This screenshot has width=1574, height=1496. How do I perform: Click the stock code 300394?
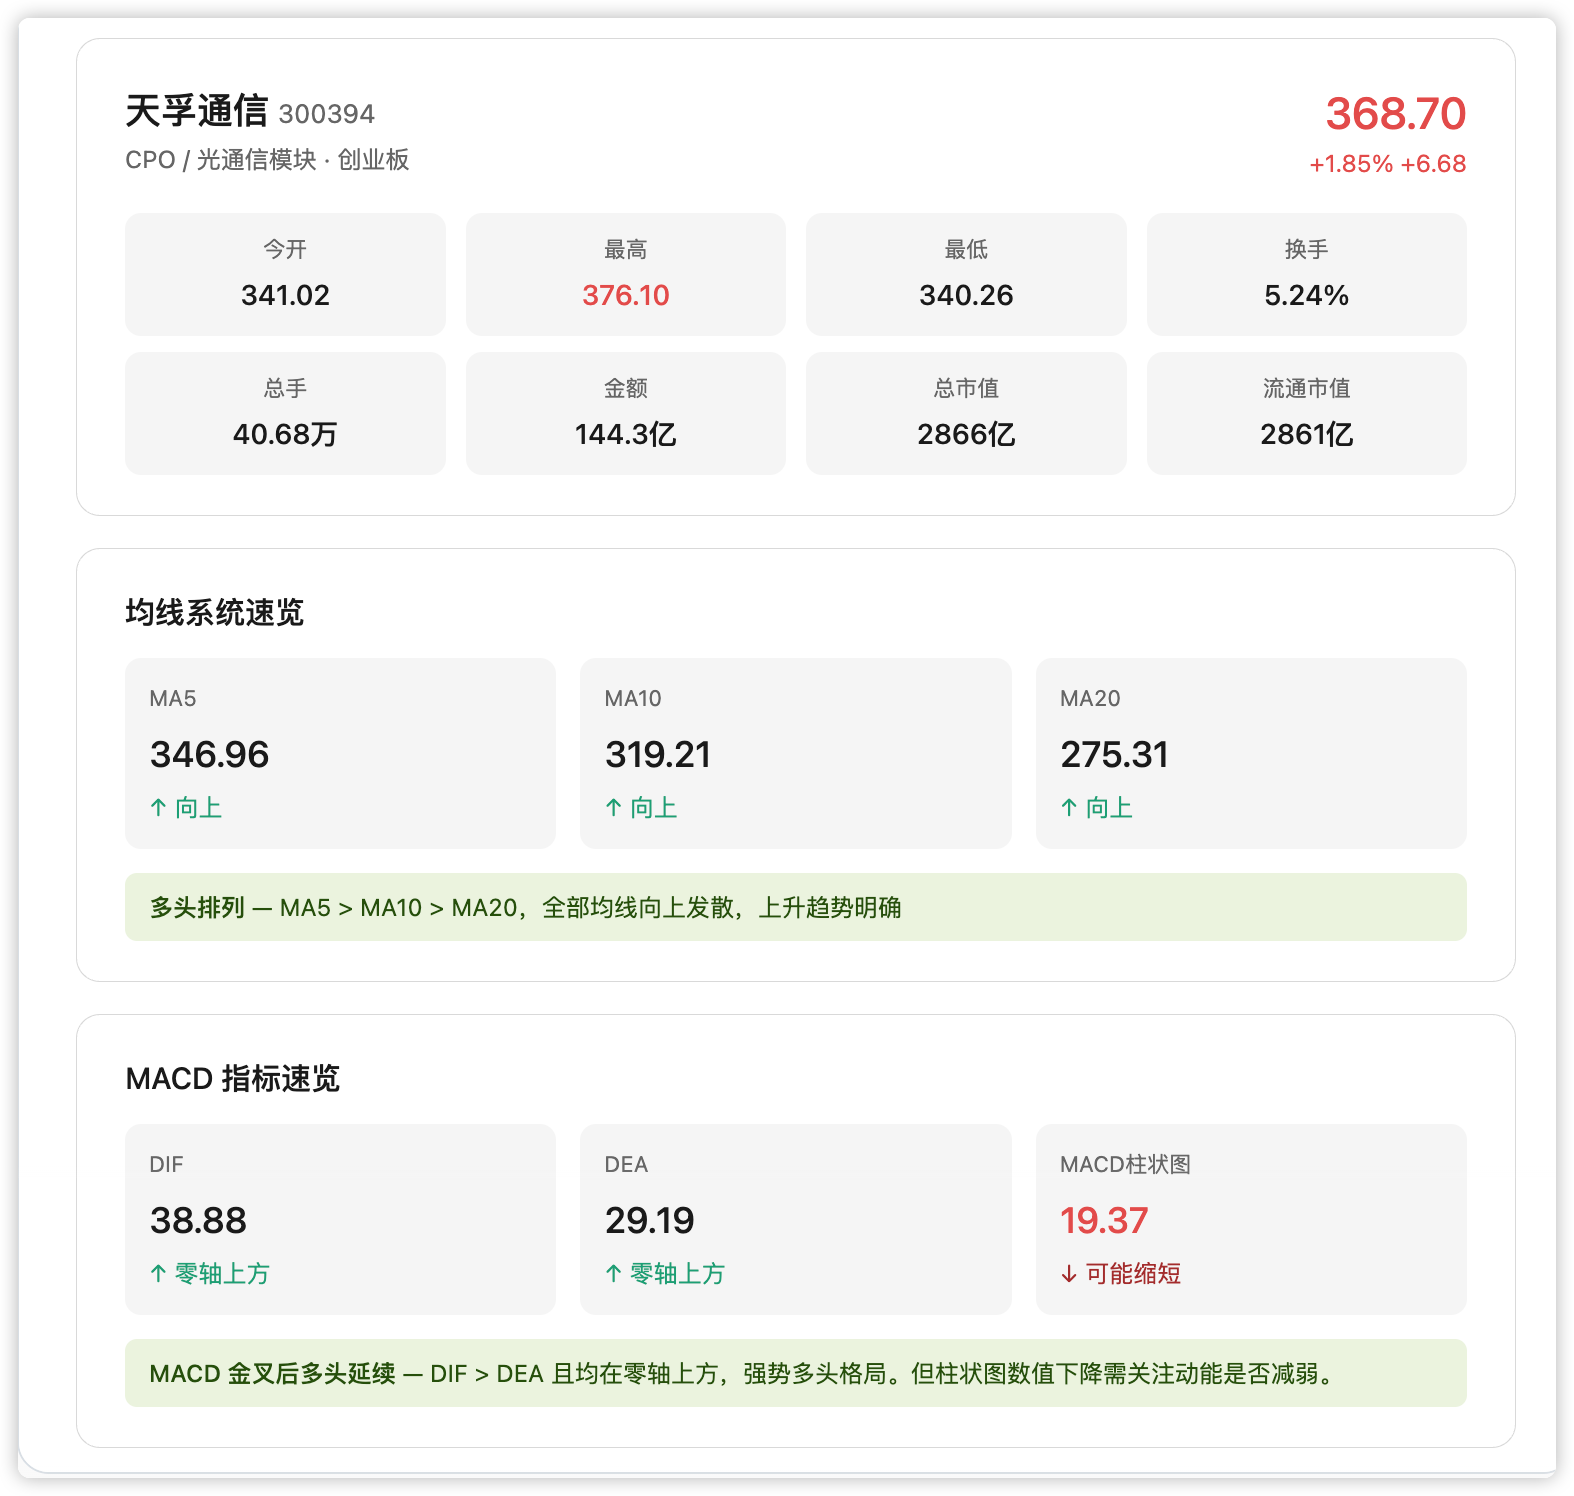(326, 114)
